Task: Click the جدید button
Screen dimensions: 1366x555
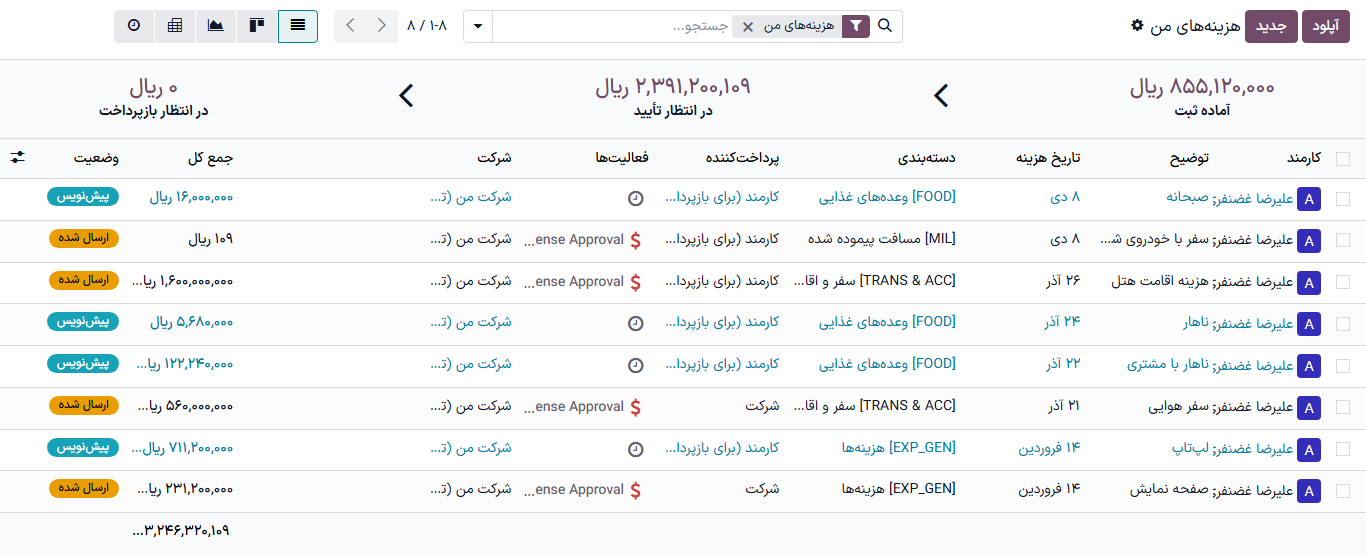Action: point(1272,26)
